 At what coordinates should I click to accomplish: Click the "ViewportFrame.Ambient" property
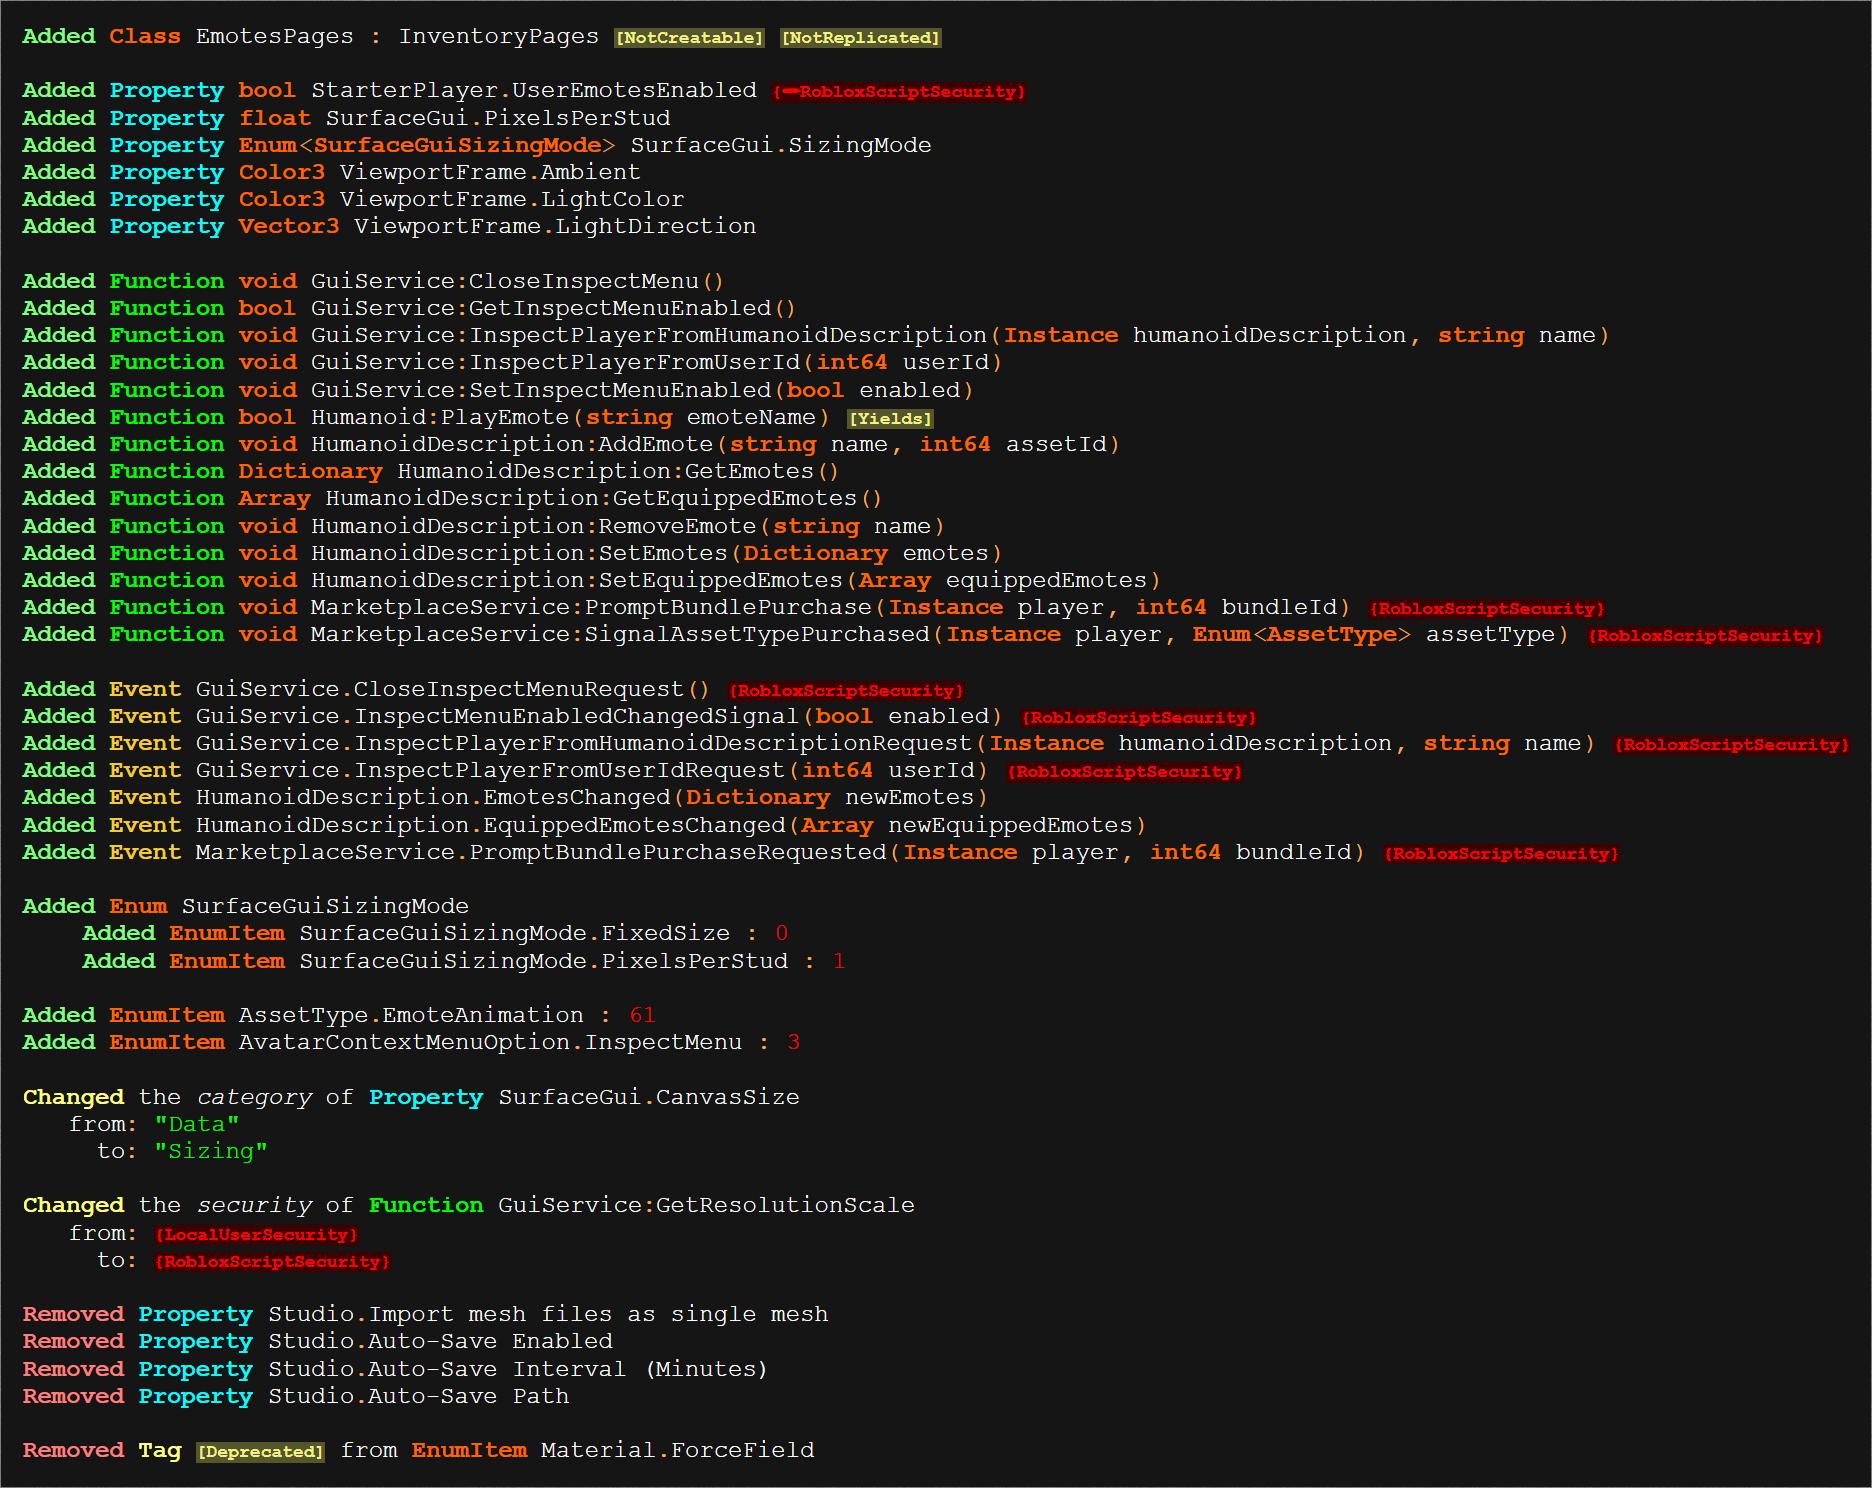point(490,172)
